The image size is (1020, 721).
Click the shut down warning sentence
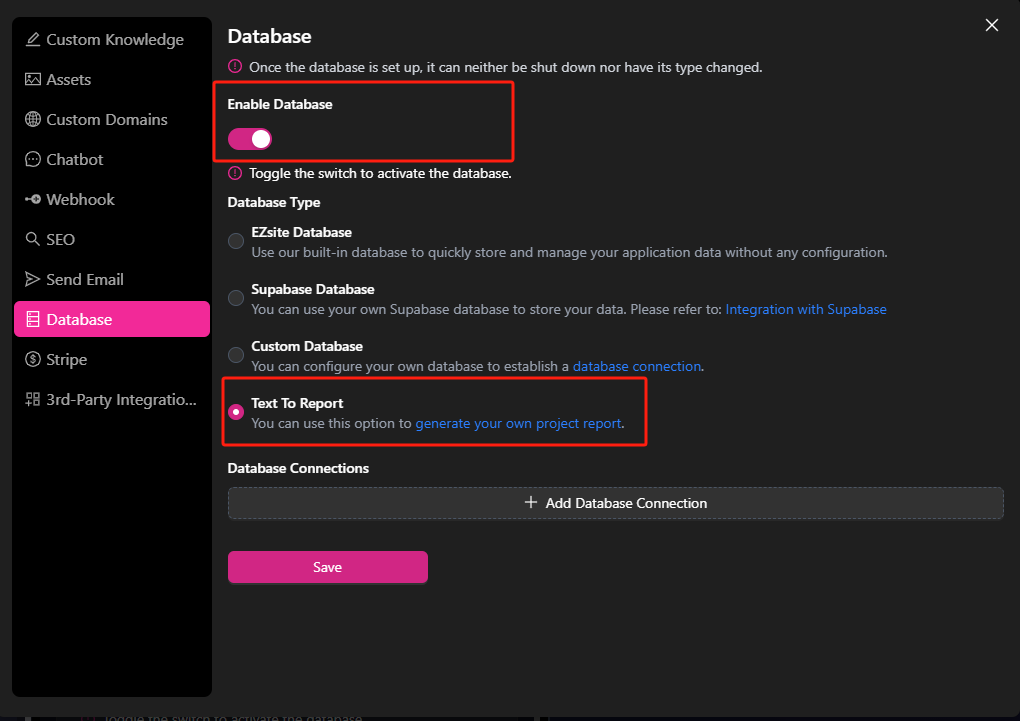pyautogui.click(x=505, y=67)
